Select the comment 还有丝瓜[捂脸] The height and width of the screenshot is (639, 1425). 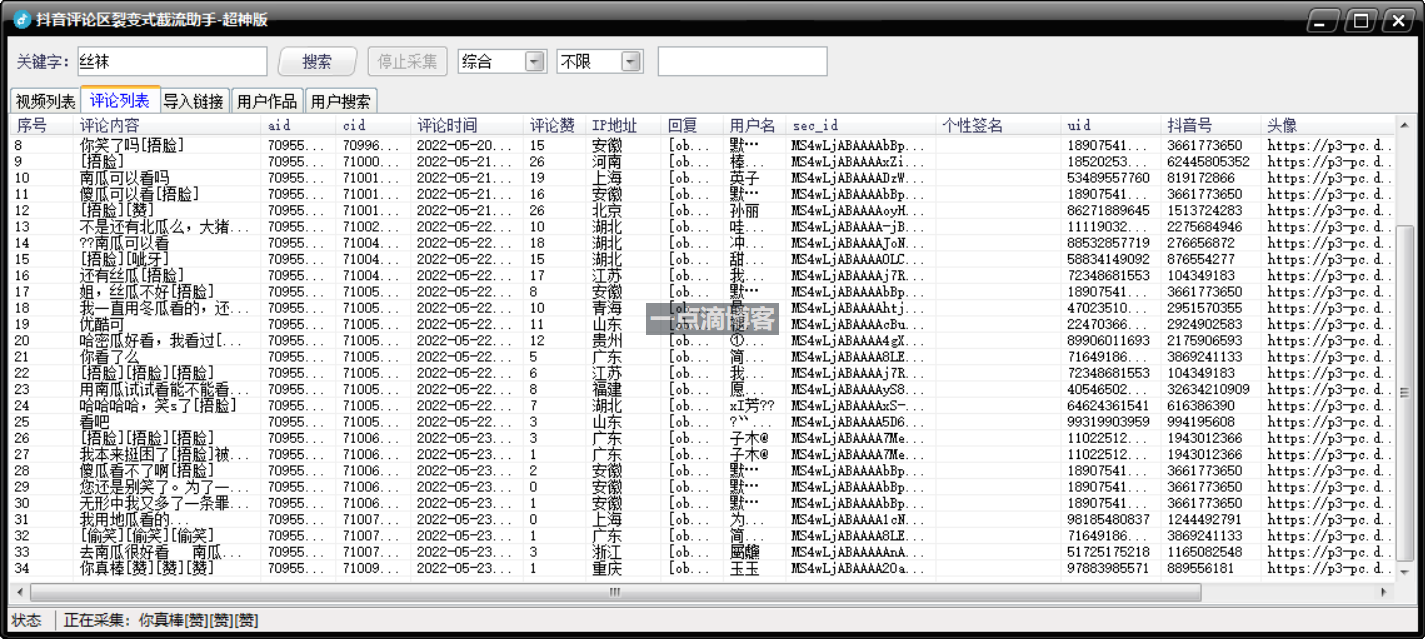(131, 275)
